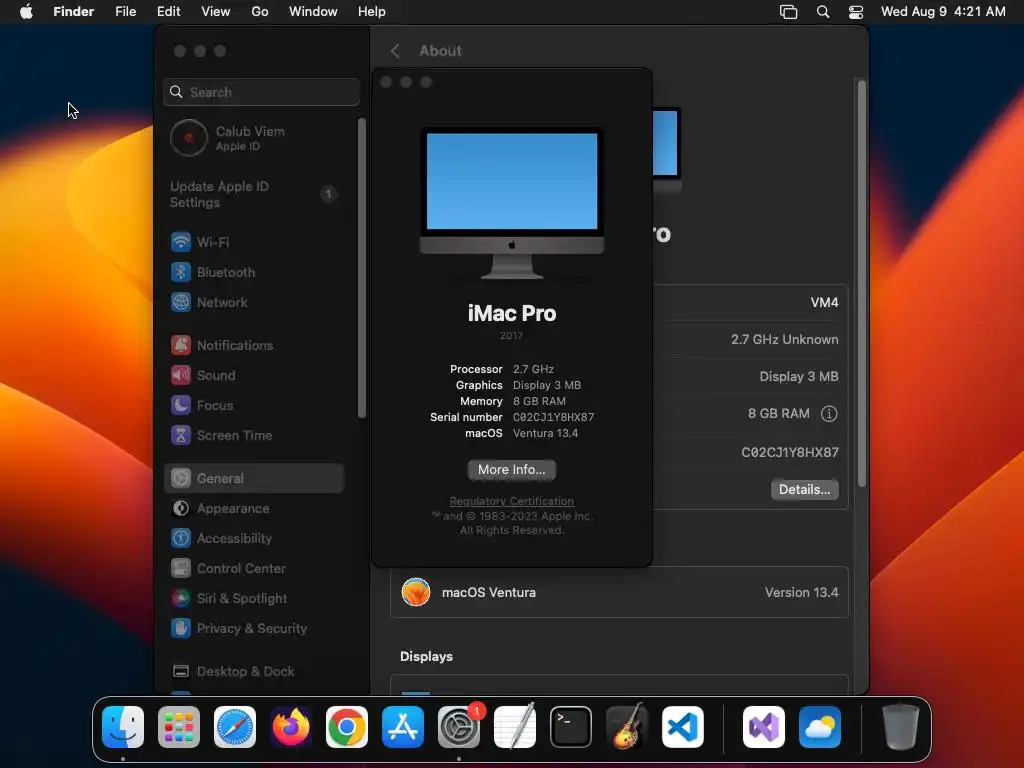Open the Window menu
This screenshot has height=768, width=1024.
point(313,12)
